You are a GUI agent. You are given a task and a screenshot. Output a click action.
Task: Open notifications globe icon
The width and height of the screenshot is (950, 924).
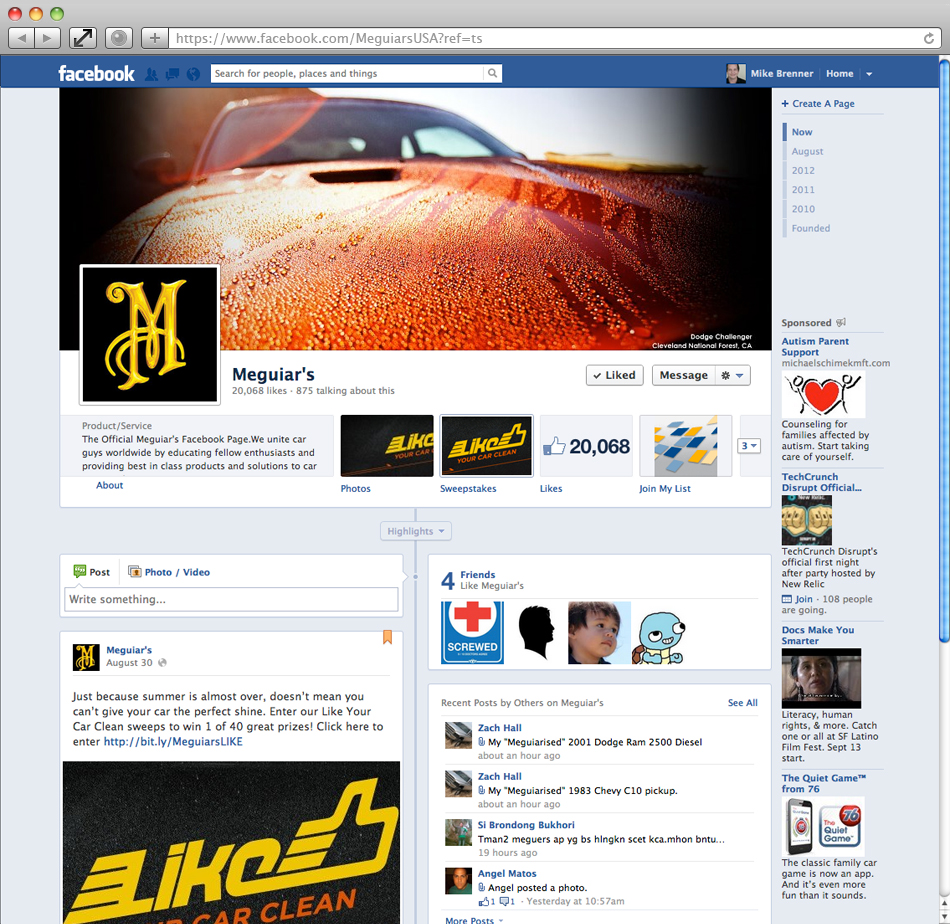[192, 73]
